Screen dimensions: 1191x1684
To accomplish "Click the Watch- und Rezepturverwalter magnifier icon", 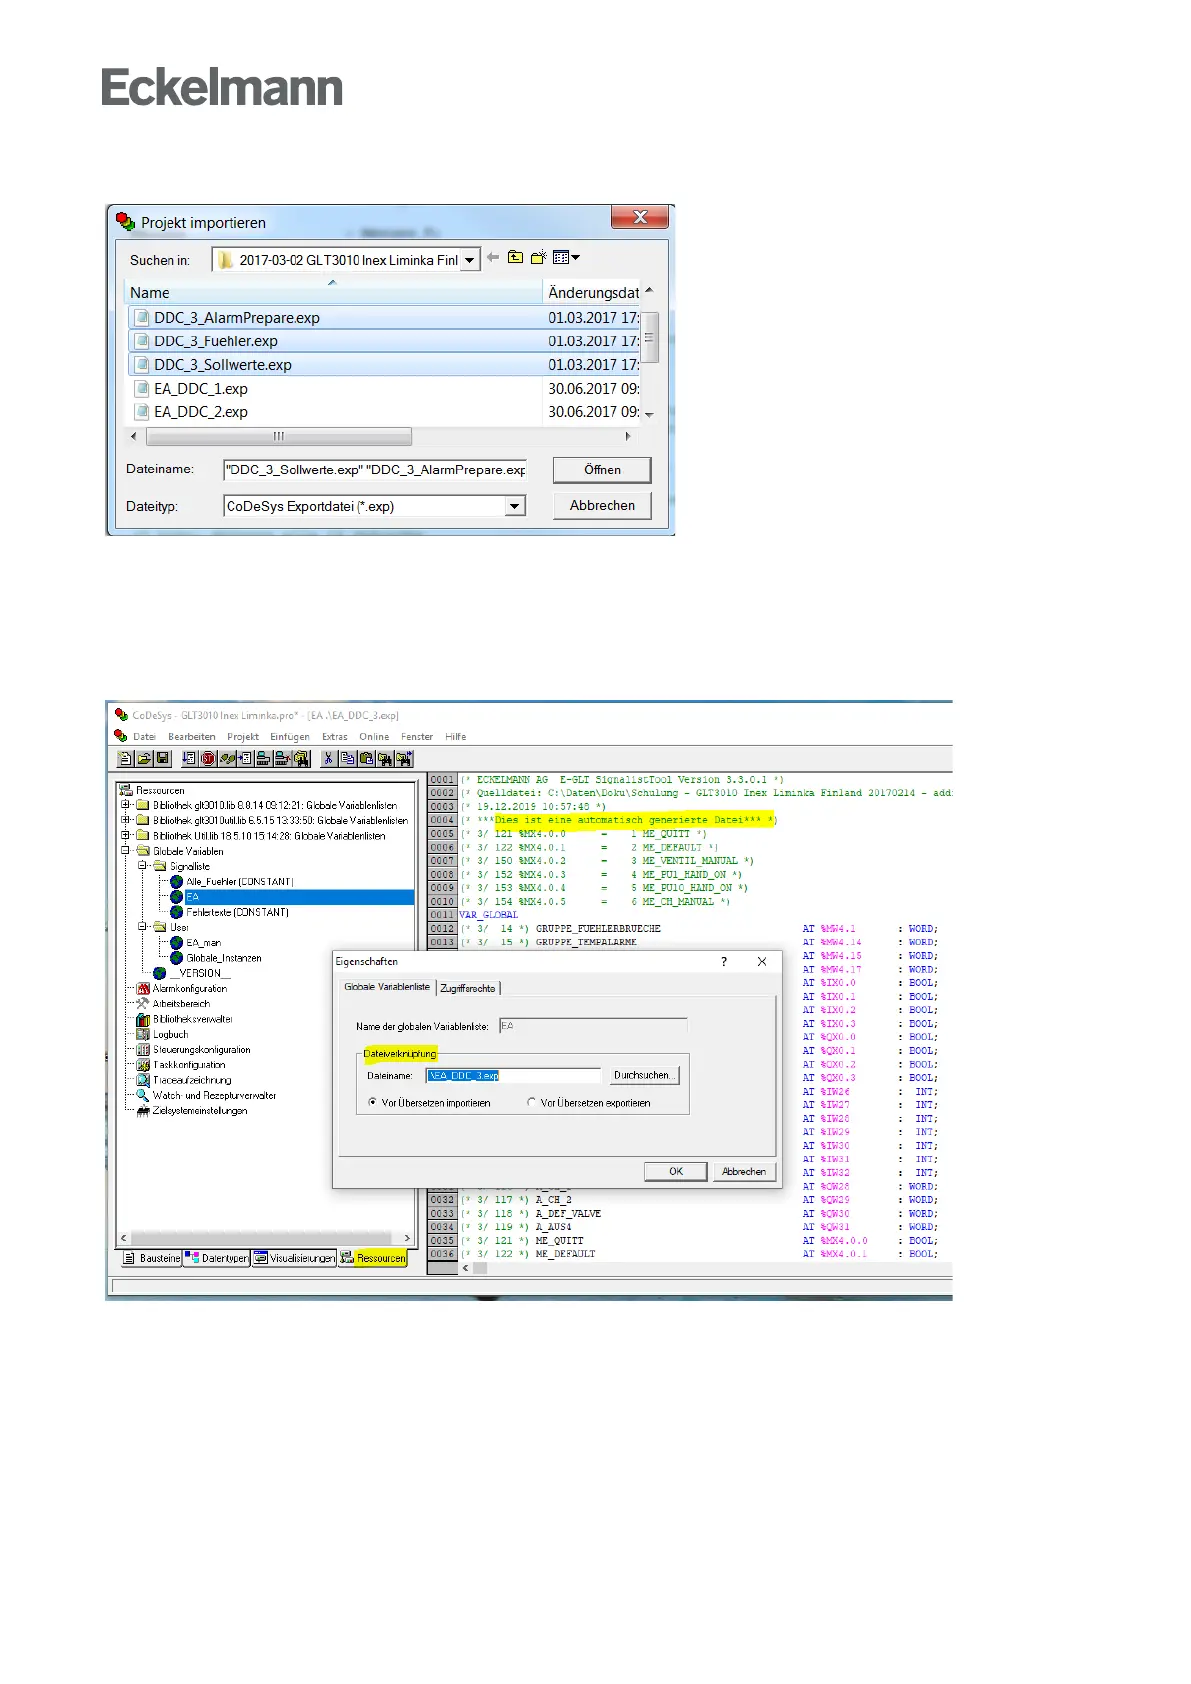I will point(143,1095).
